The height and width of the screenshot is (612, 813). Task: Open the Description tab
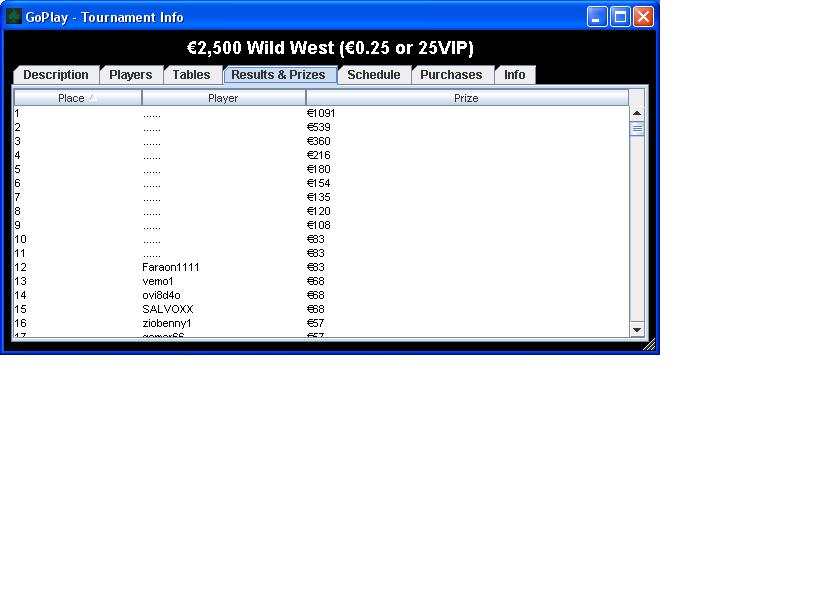(56, 75)
